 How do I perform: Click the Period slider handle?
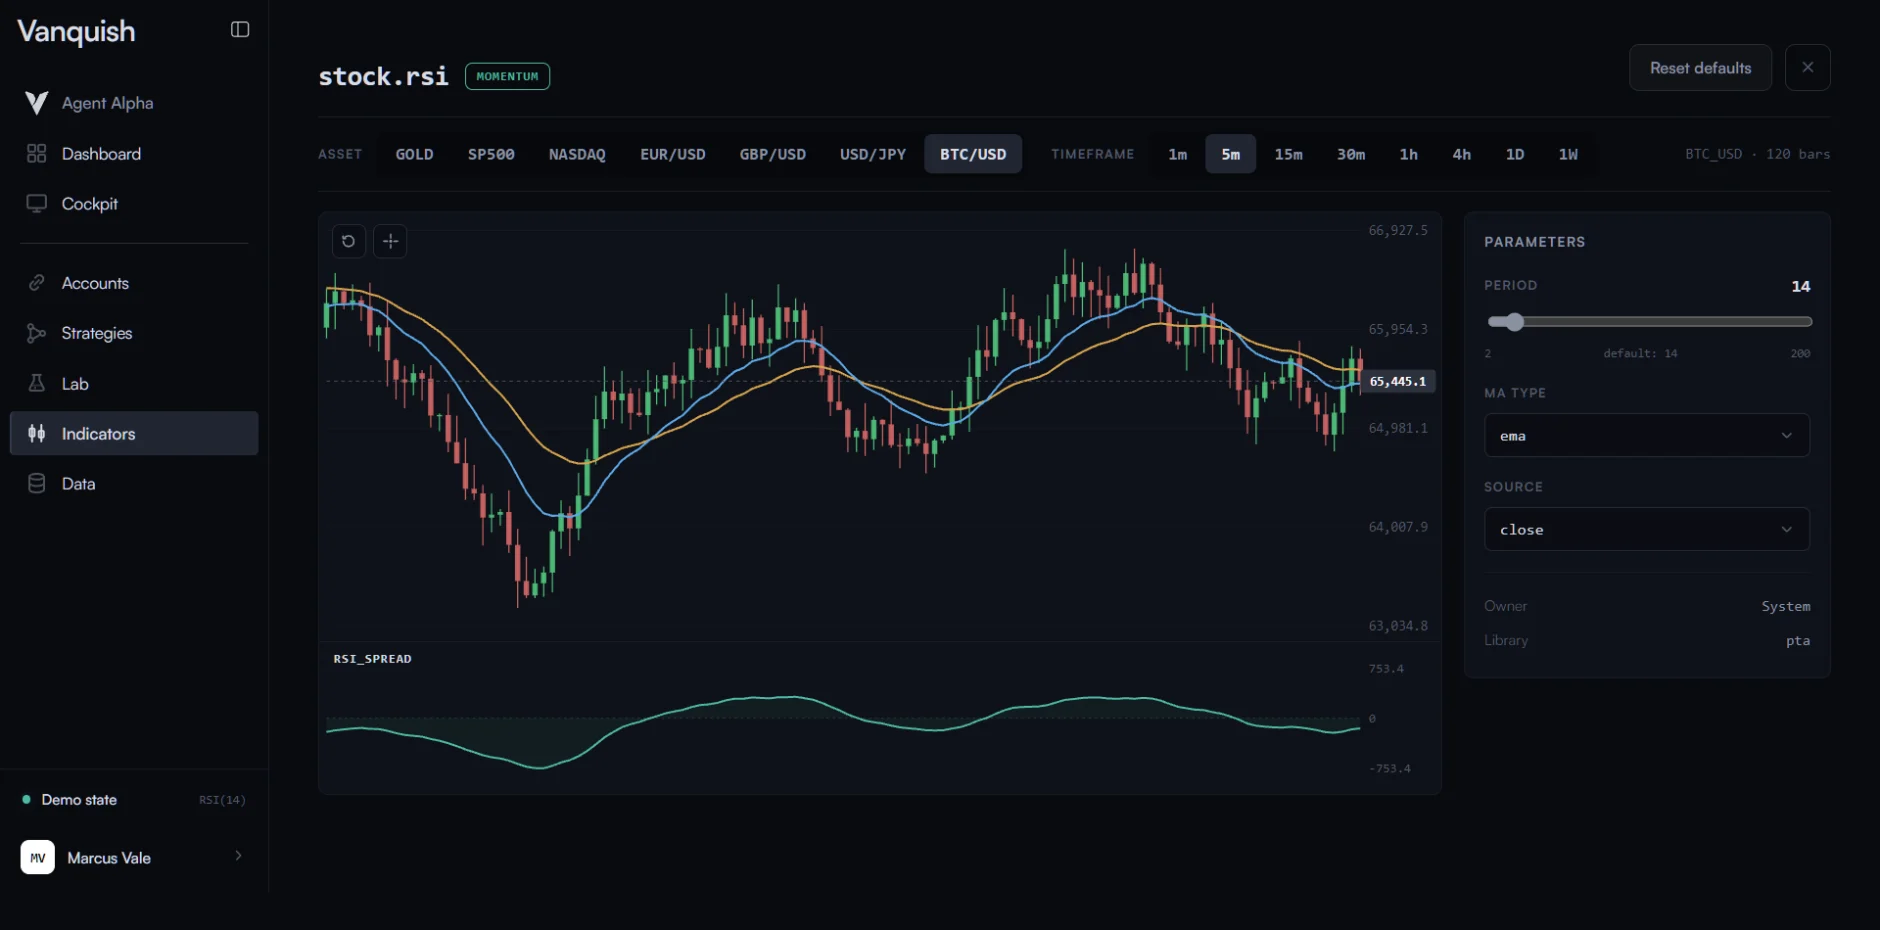[x=1514, y=322]
